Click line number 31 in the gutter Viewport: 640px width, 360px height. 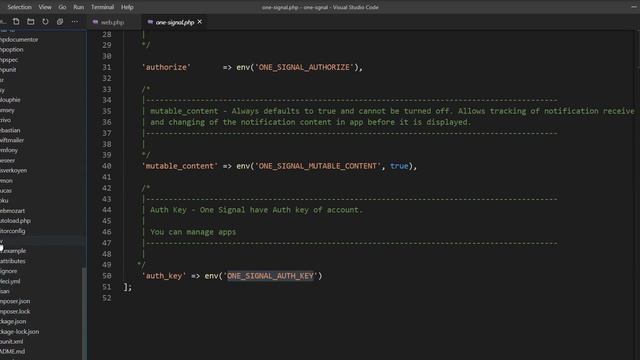(x=107, y=67)
